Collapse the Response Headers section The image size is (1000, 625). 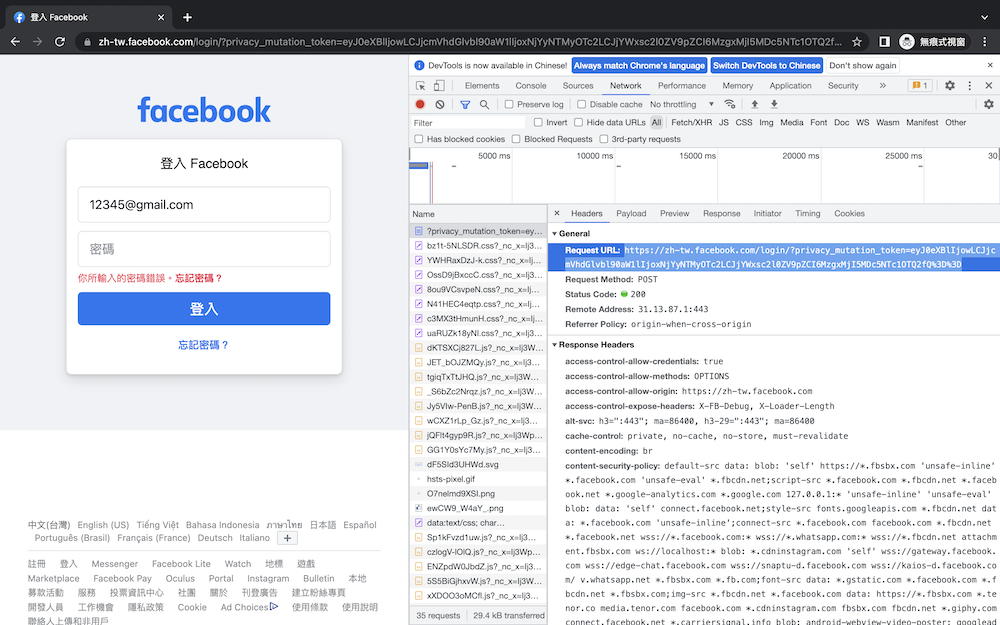[555, 344]
